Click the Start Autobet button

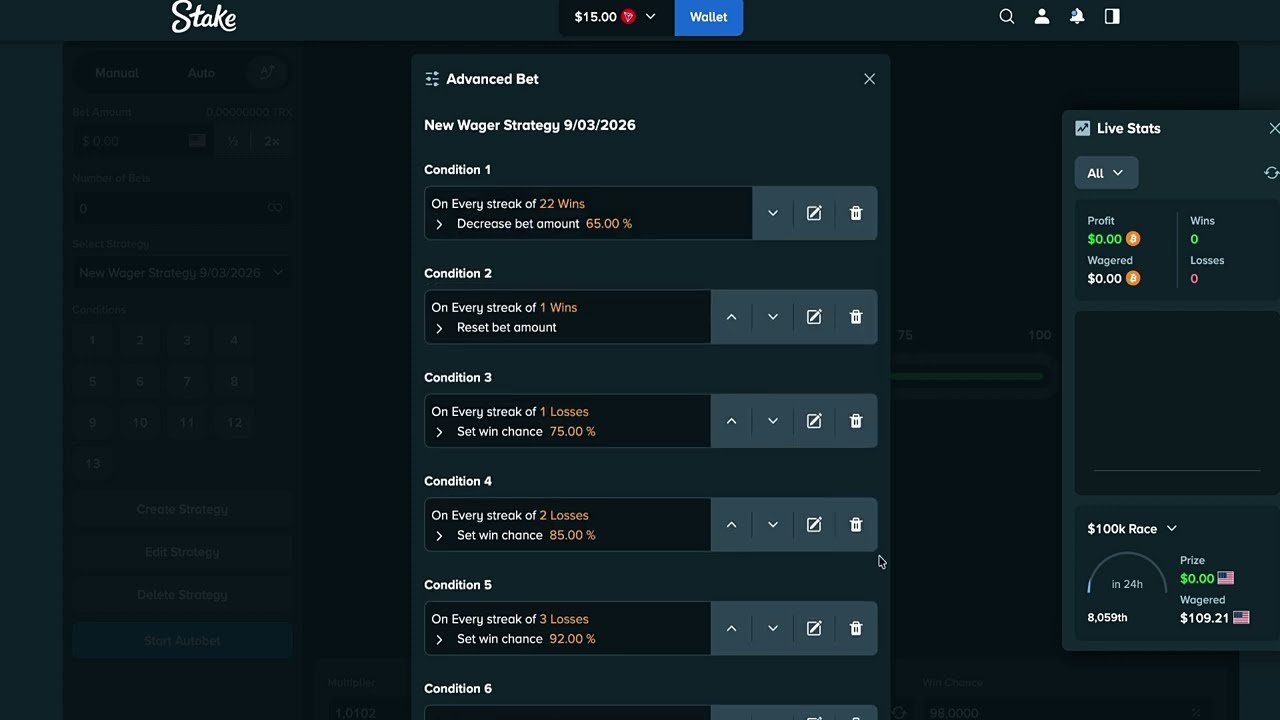(x=182, y=641)
